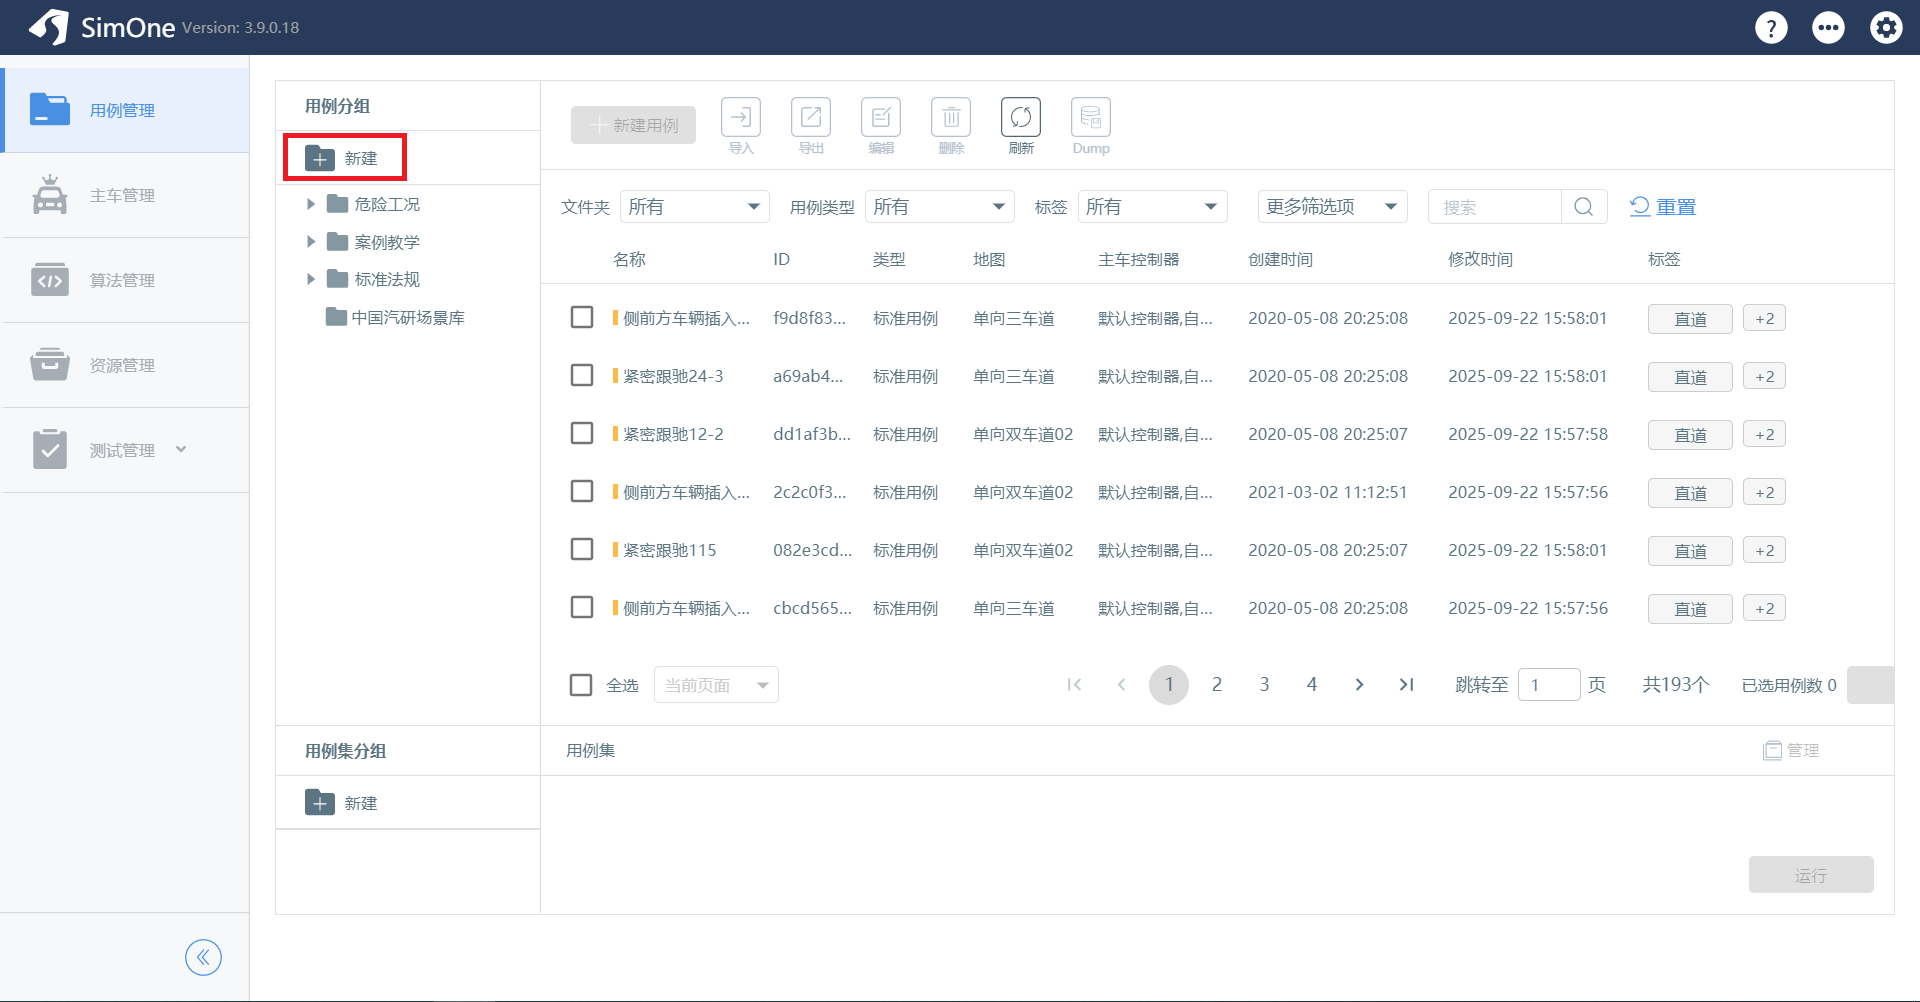Screen dimensions: 1920x1002
Task: Open the 当前页面 selection dropdown
Action: tap(716, 685)
